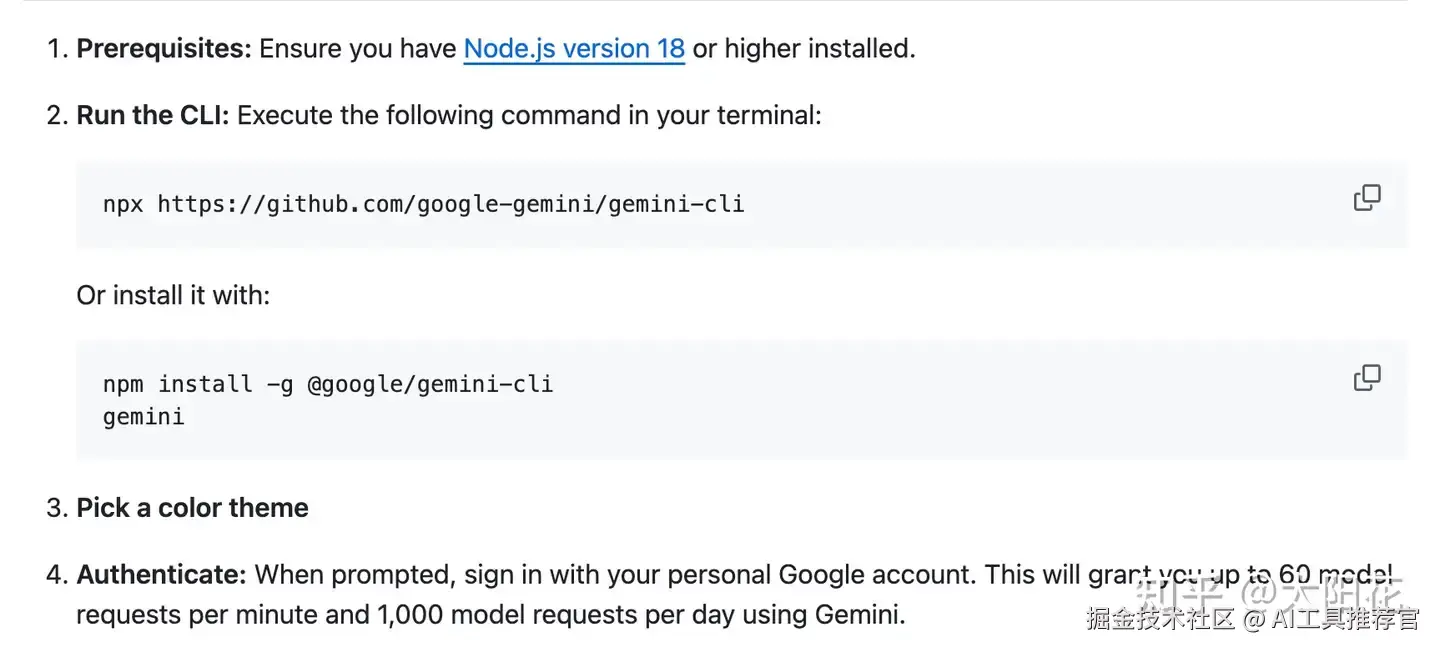Click the 'Ensure you have' text
This screenshot has height=652, width=1440.
[357, 48]
